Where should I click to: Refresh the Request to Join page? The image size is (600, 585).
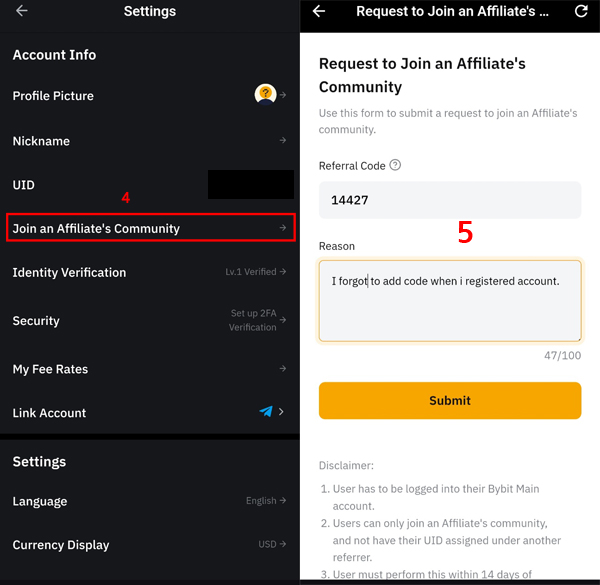coord(581,11)
